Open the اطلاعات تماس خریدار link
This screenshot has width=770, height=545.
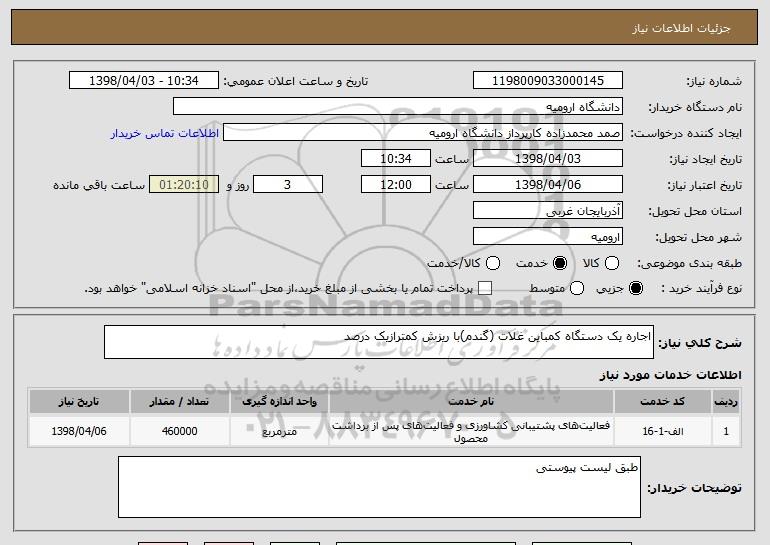point(164,133)
